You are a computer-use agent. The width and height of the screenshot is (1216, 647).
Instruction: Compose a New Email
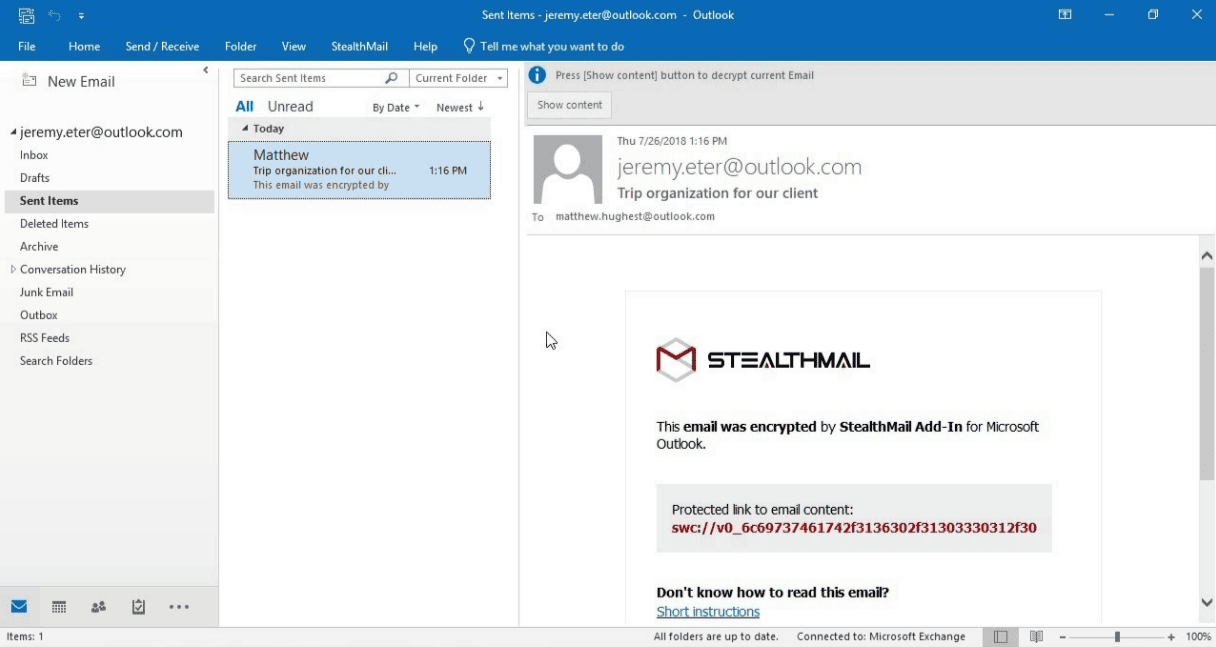tap(68, 81)
